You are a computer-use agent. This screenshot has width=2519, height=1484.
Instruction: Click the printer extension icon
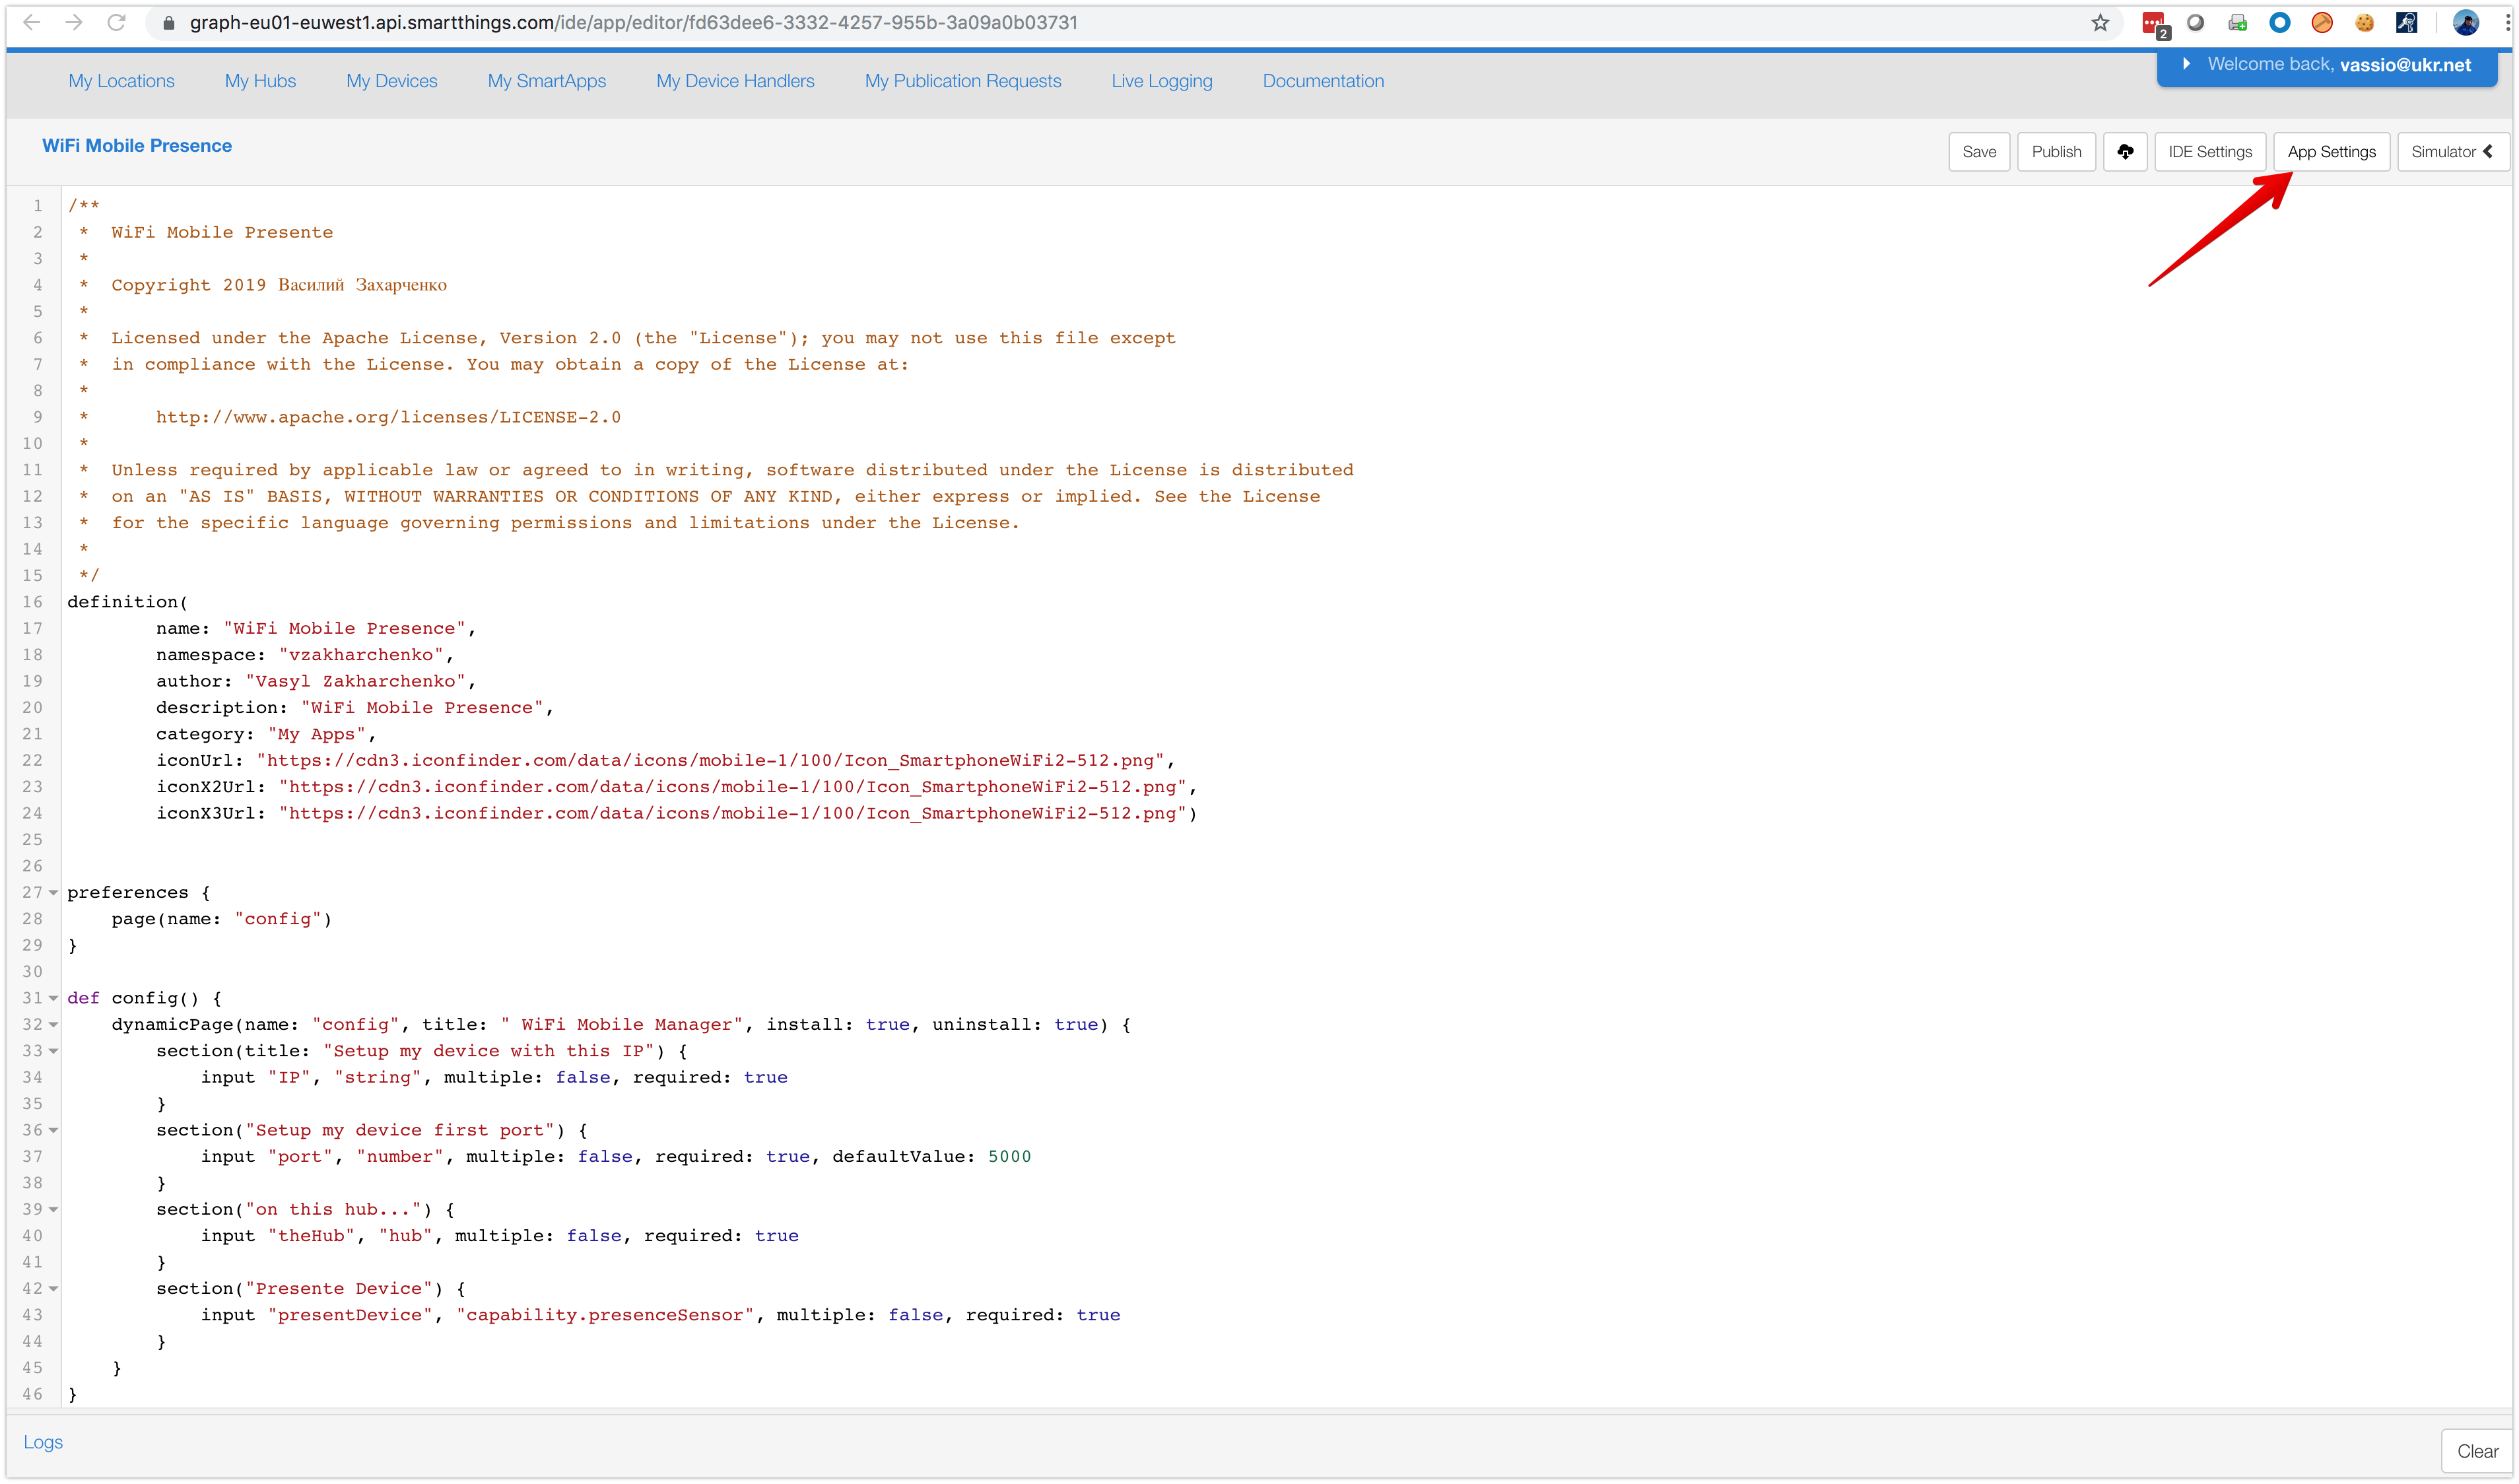pos(2238,23)
